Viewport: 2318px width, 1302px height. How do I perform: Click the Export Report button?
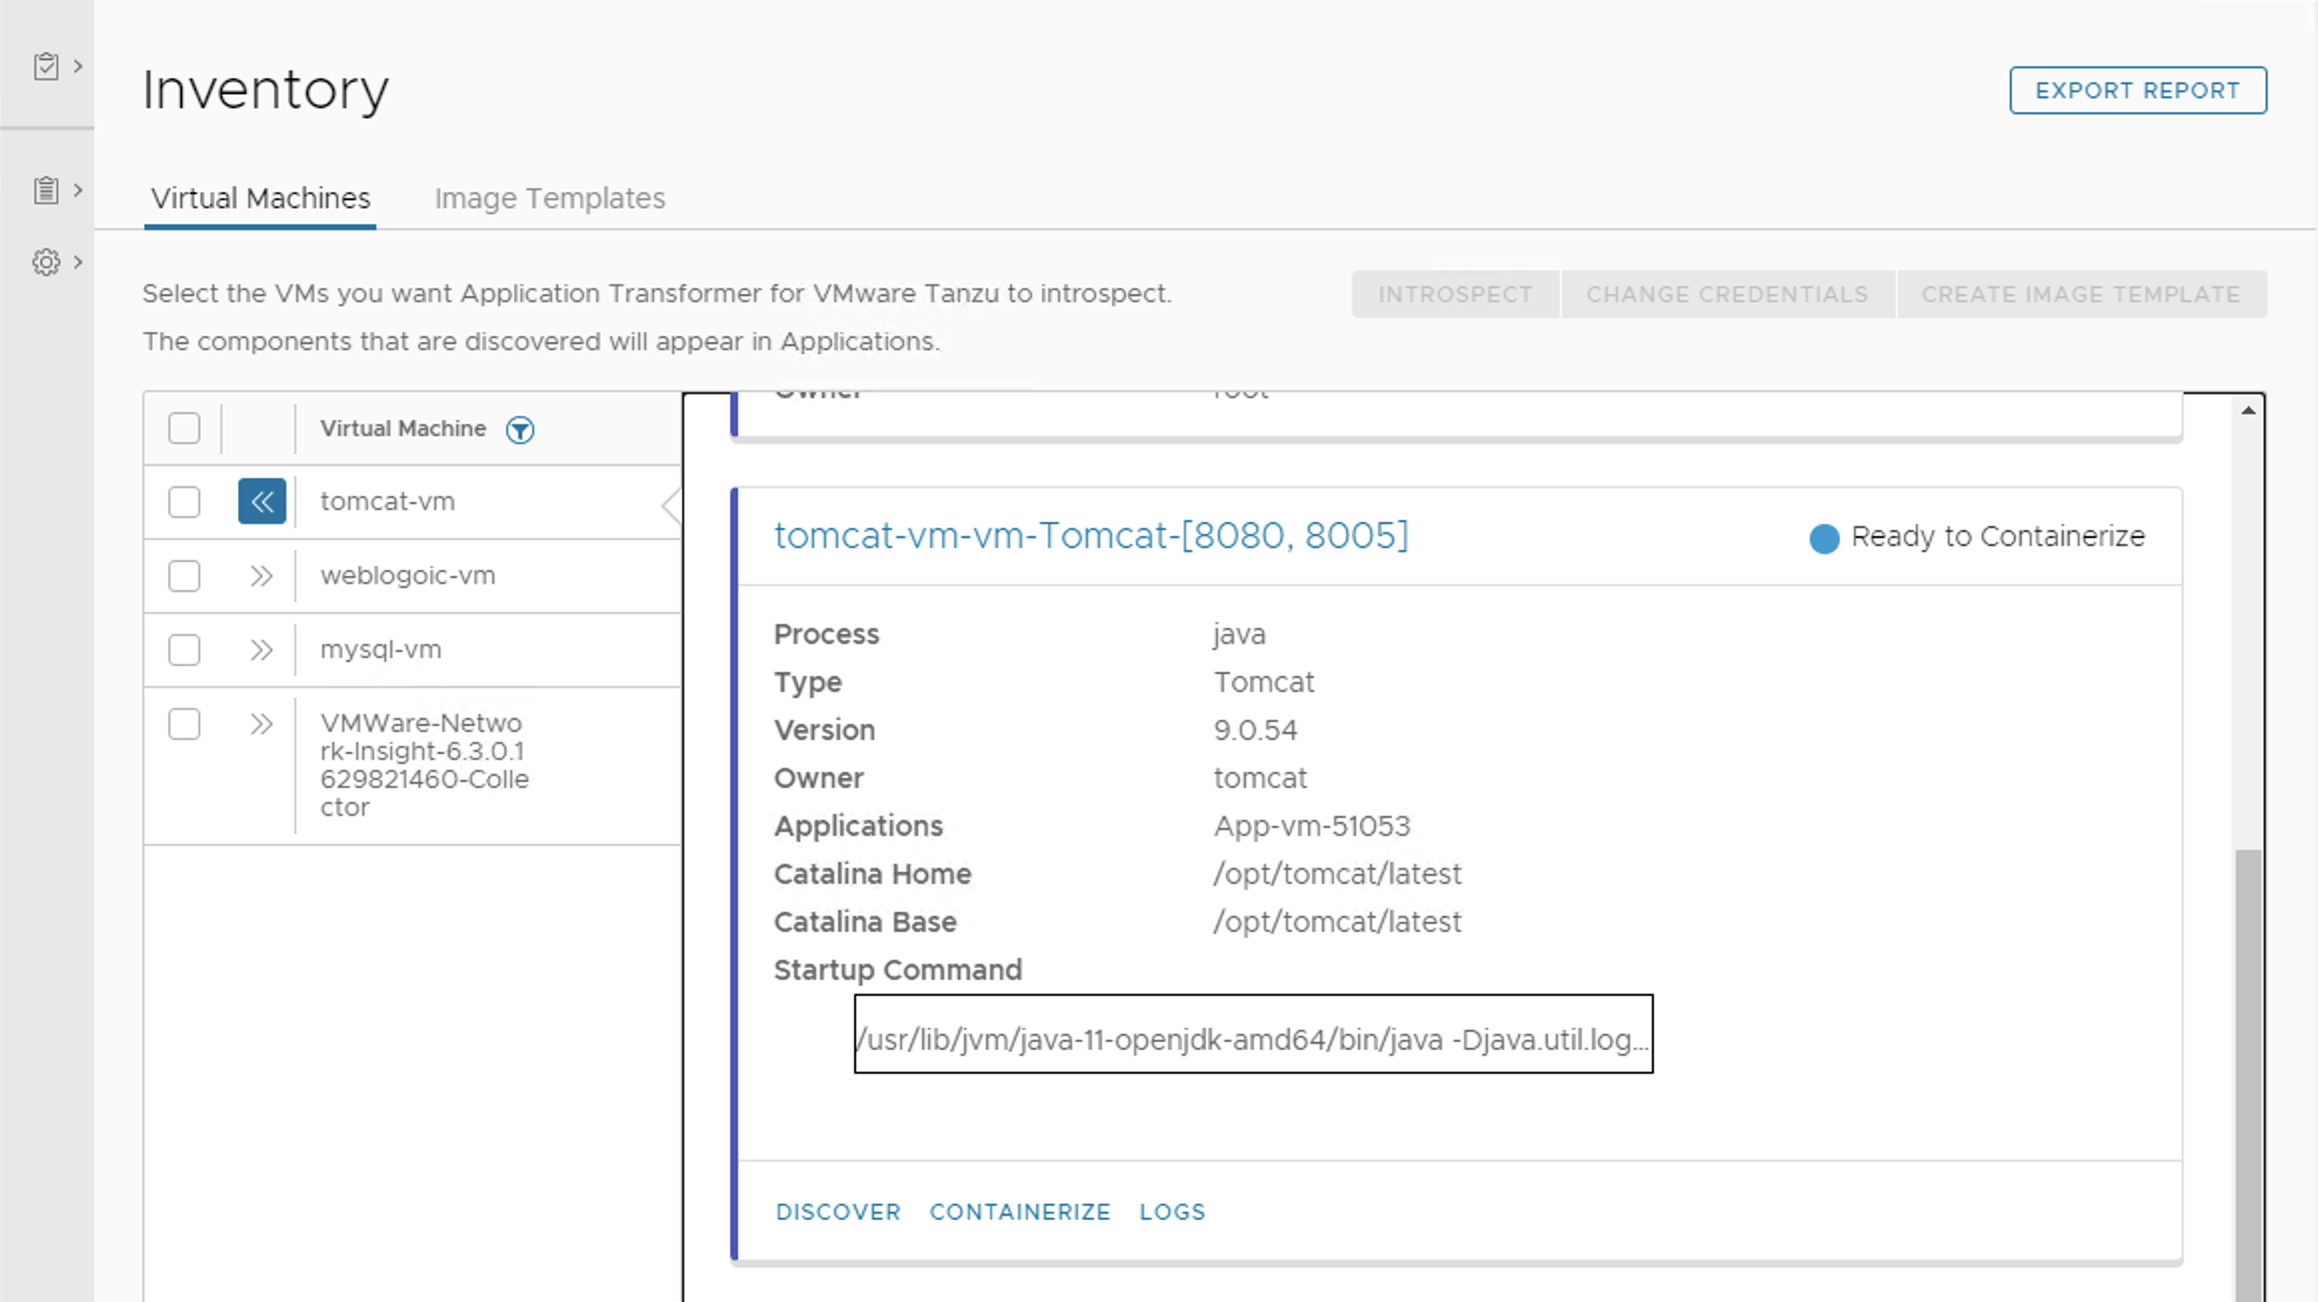click(x=2138, y=90)
